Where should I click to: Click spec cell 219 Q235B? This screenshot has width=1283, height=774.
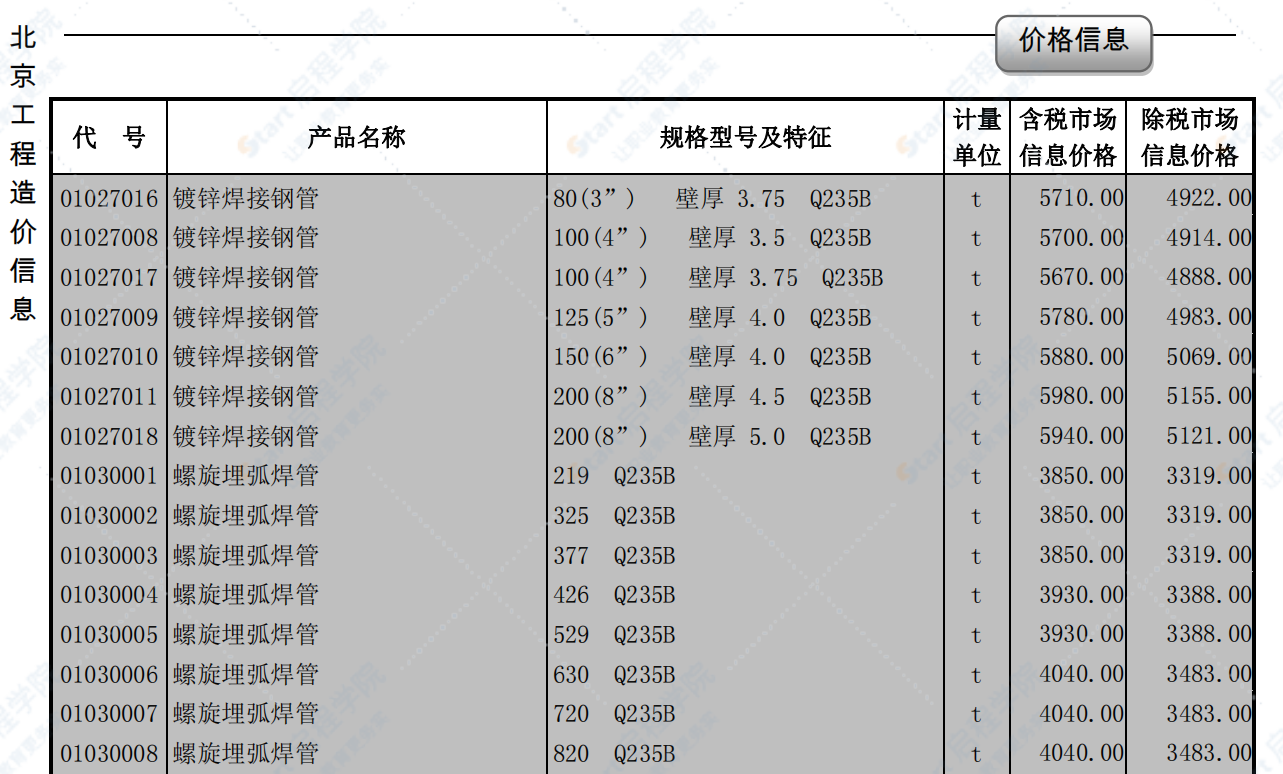click(614, 476)
